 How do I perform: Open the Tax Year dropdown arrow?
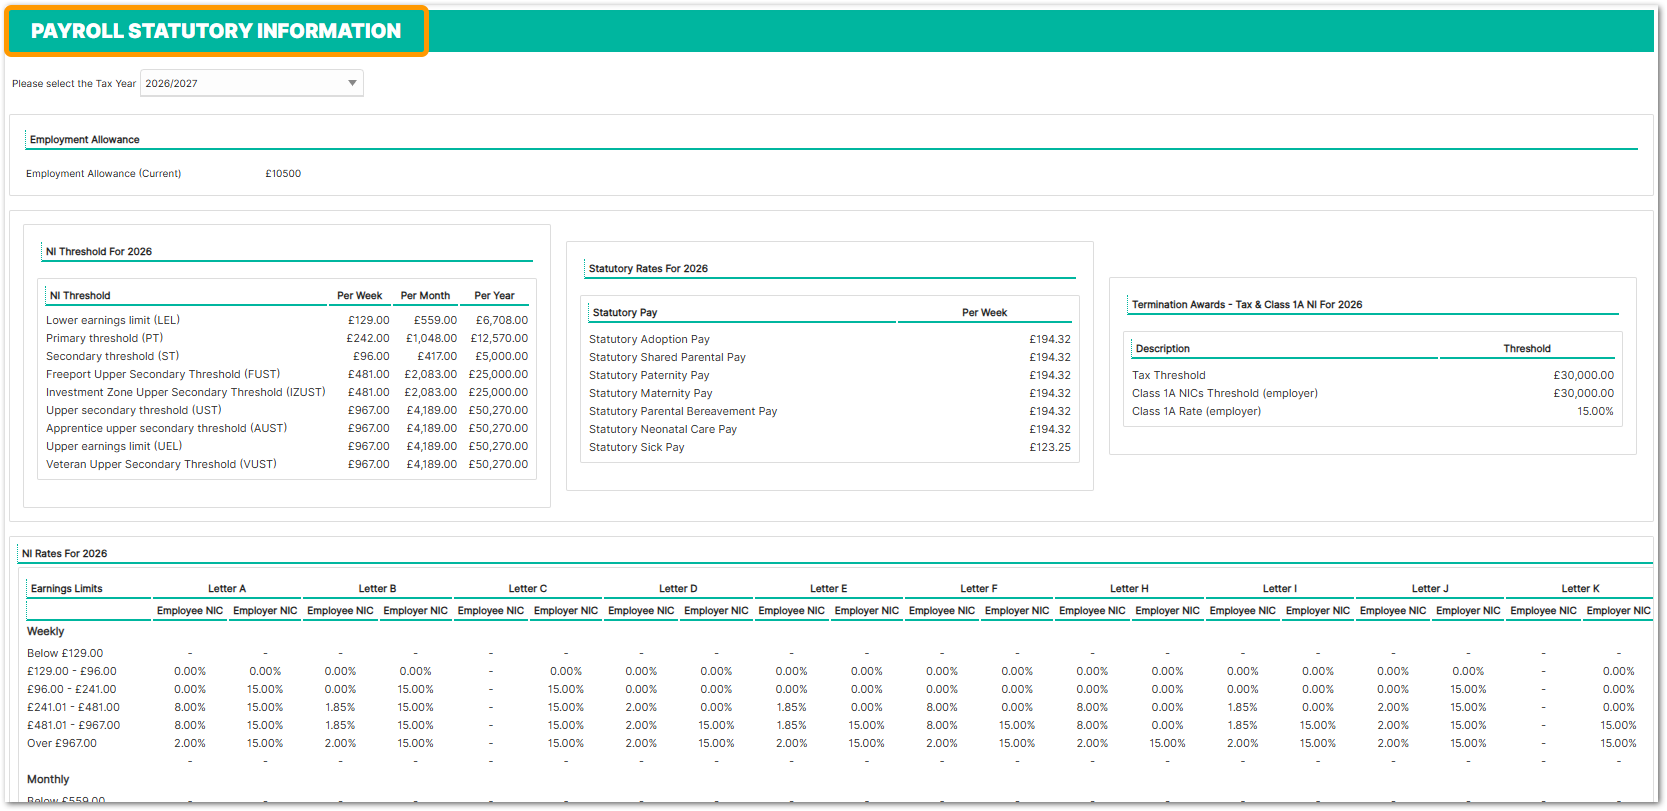(352, 83)
